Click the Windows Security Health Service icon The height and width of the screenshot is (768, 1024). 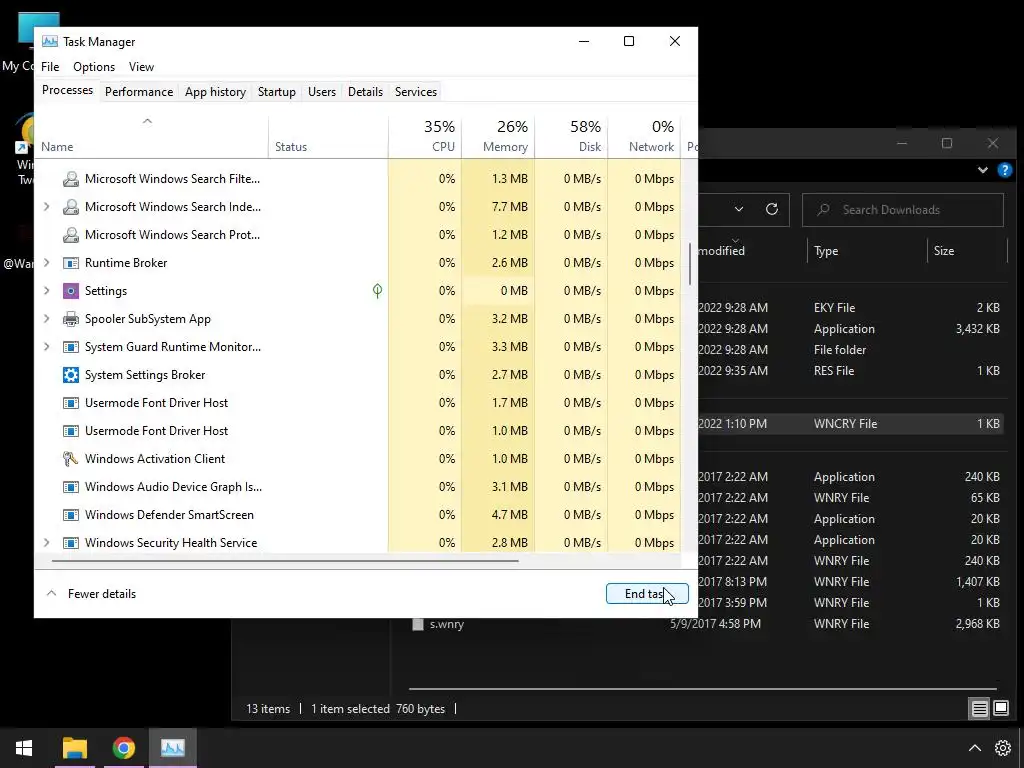[71, 543]
